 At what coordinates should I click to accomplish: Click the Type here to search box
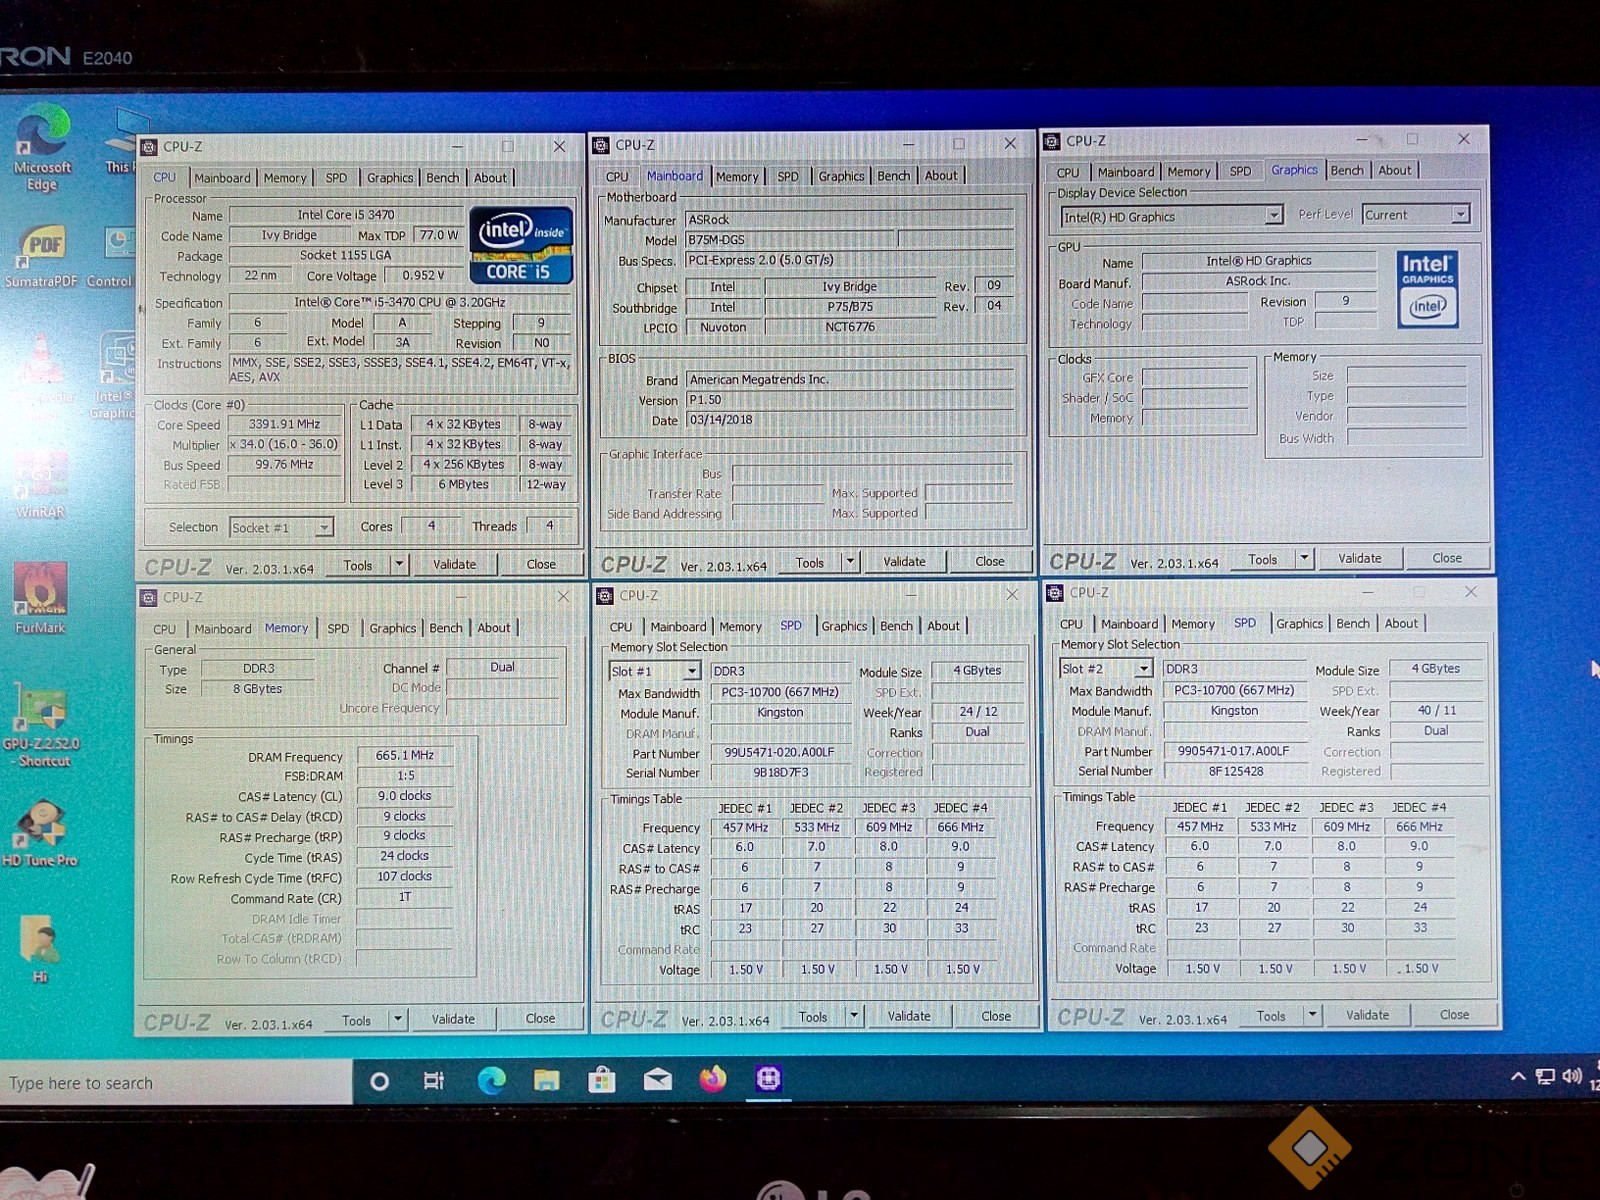click(x=176, y=1083)
